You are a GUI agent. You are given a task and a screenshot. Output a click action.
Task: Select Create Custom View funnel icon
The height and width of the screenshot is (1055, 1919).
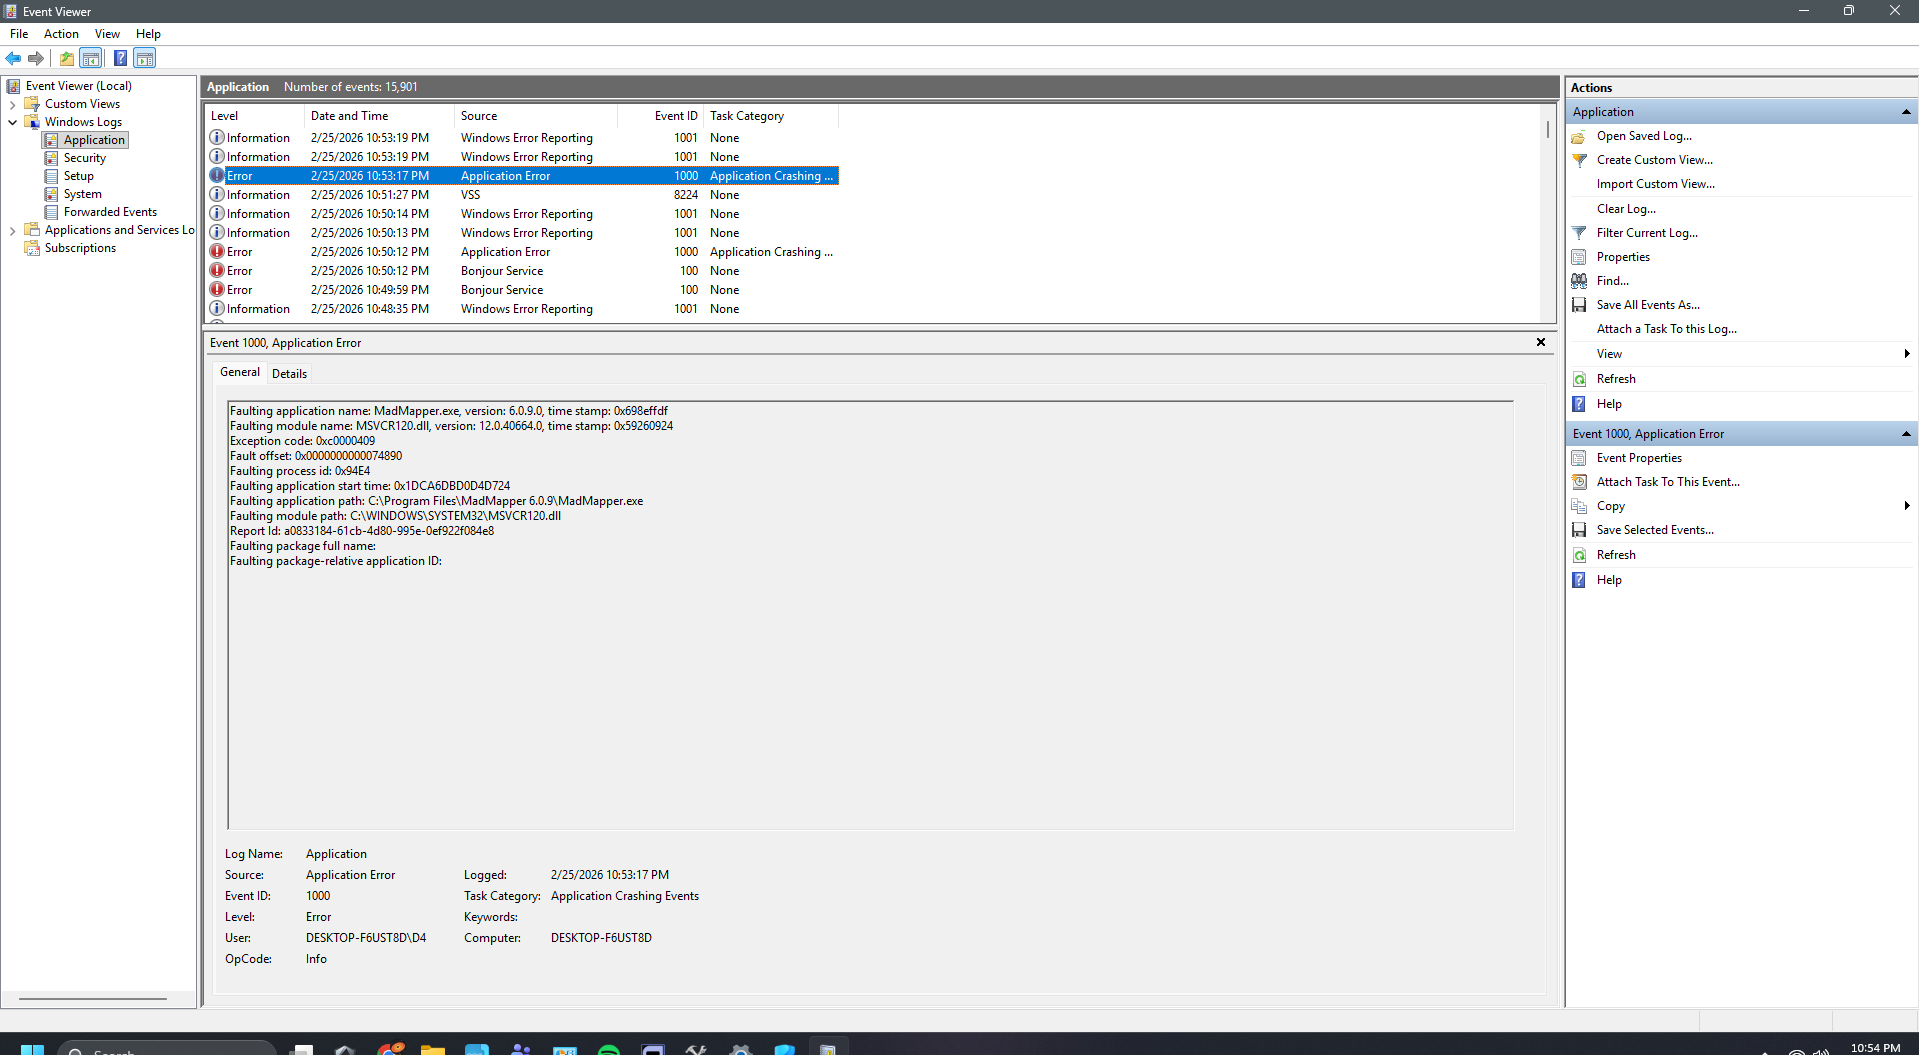[x=1581, y=159]
